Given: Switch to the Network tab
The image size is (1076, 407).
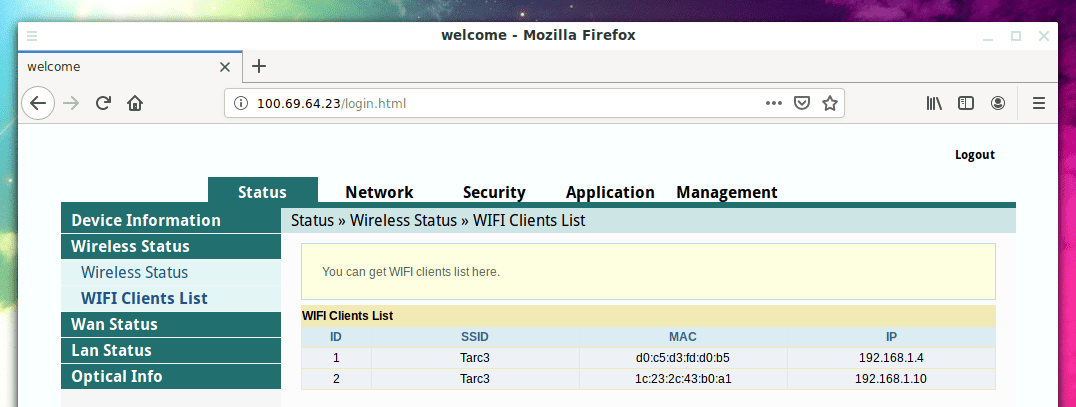Looking at the screenshot, I should 379,192.
